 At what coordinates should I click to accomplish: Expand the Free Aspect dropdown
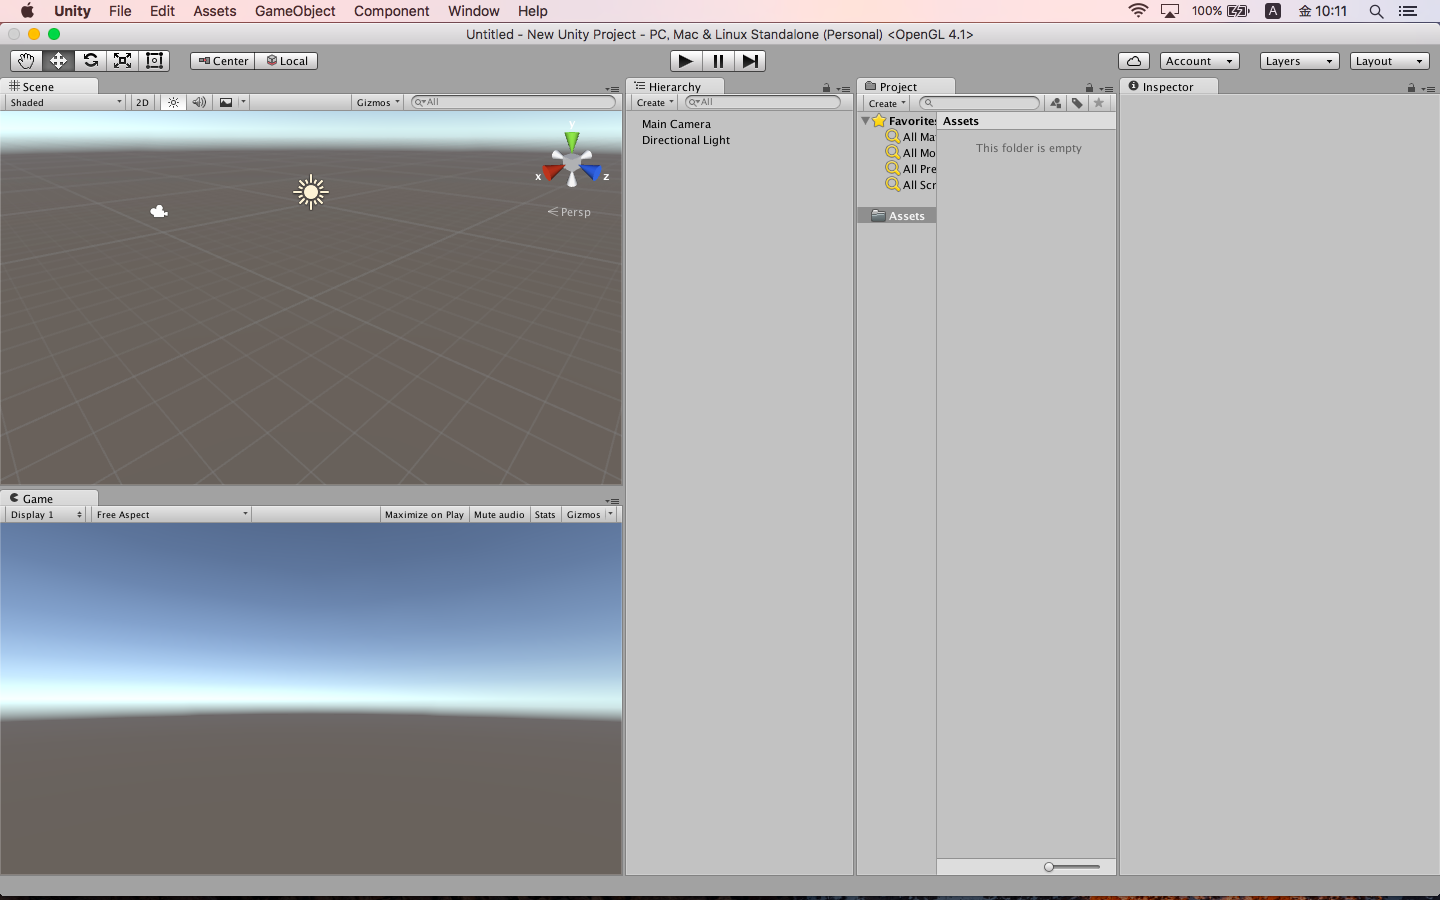pyautogui.click(x=171, y=514)
